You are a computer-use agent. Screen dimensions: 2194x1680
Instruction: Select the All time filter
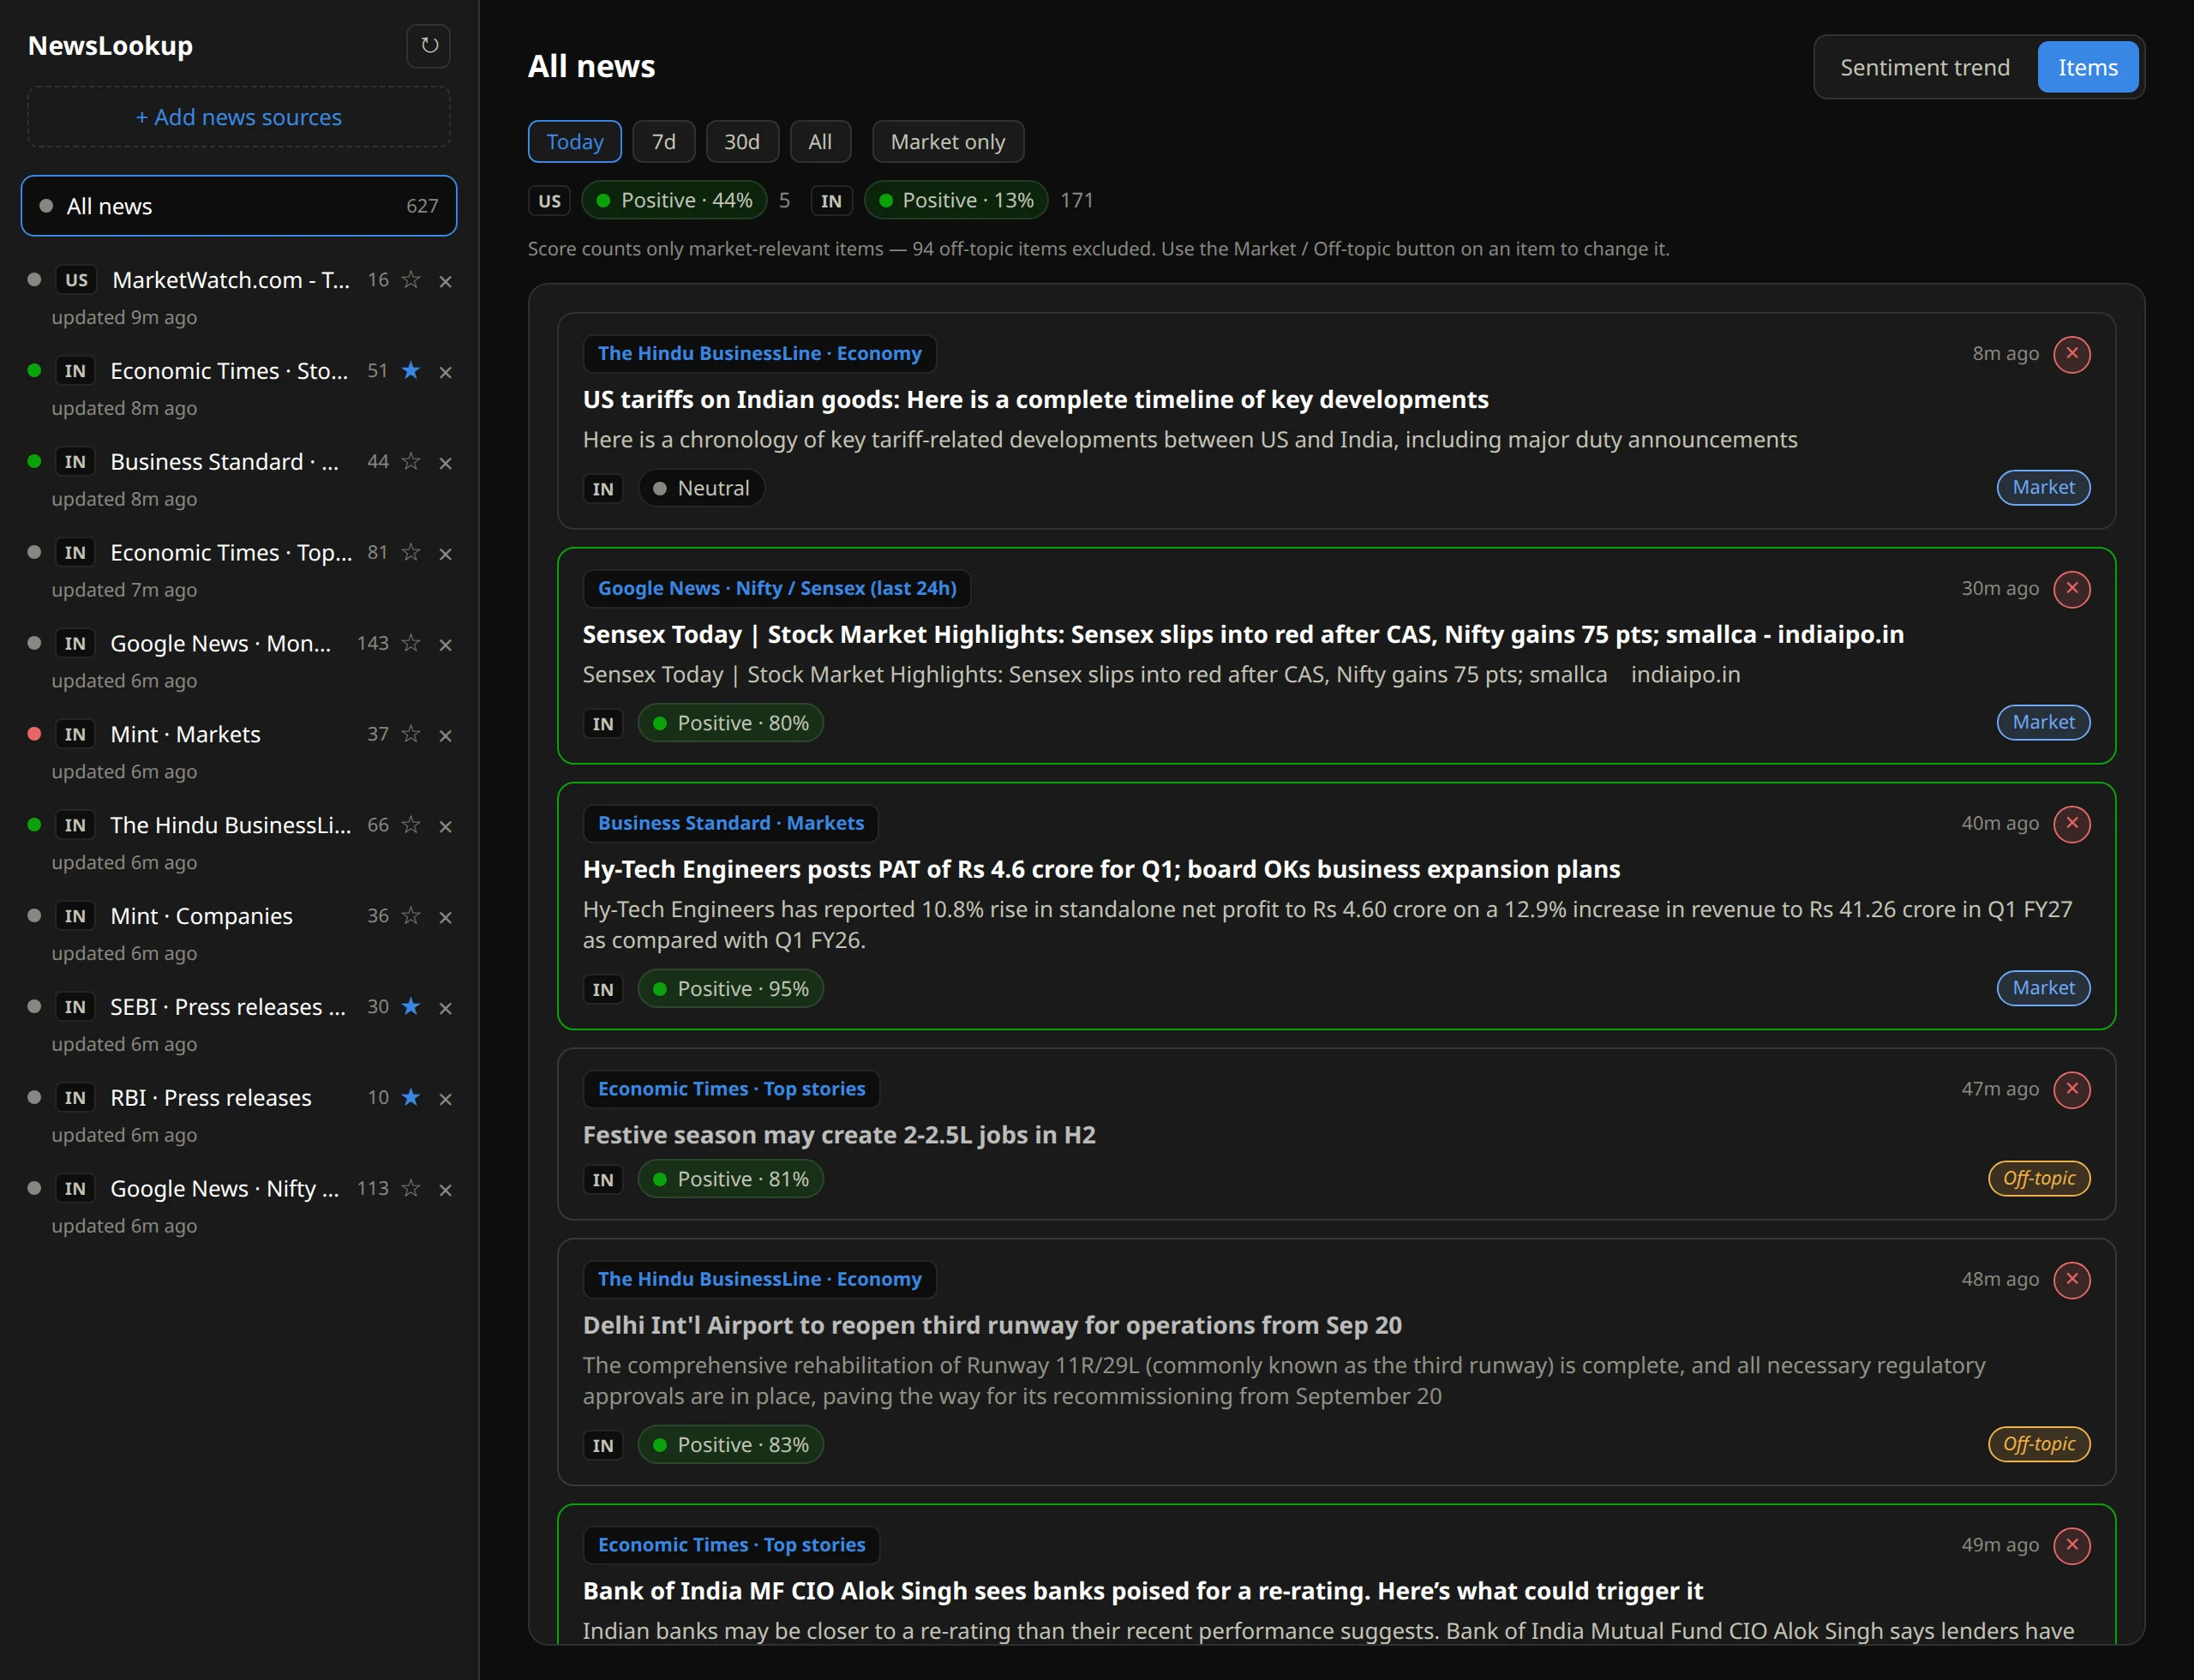tap(820, 142)
